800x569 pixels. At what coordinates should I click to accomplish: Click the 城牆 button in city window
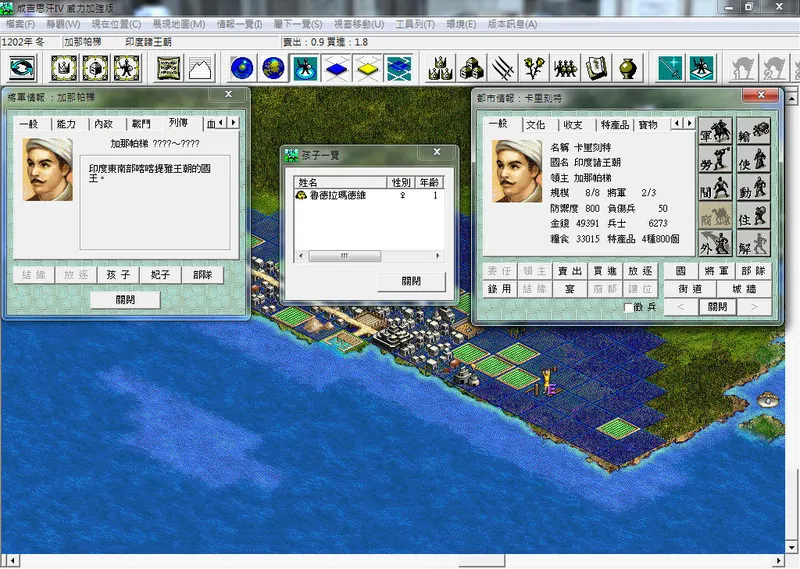pos(744,289)
